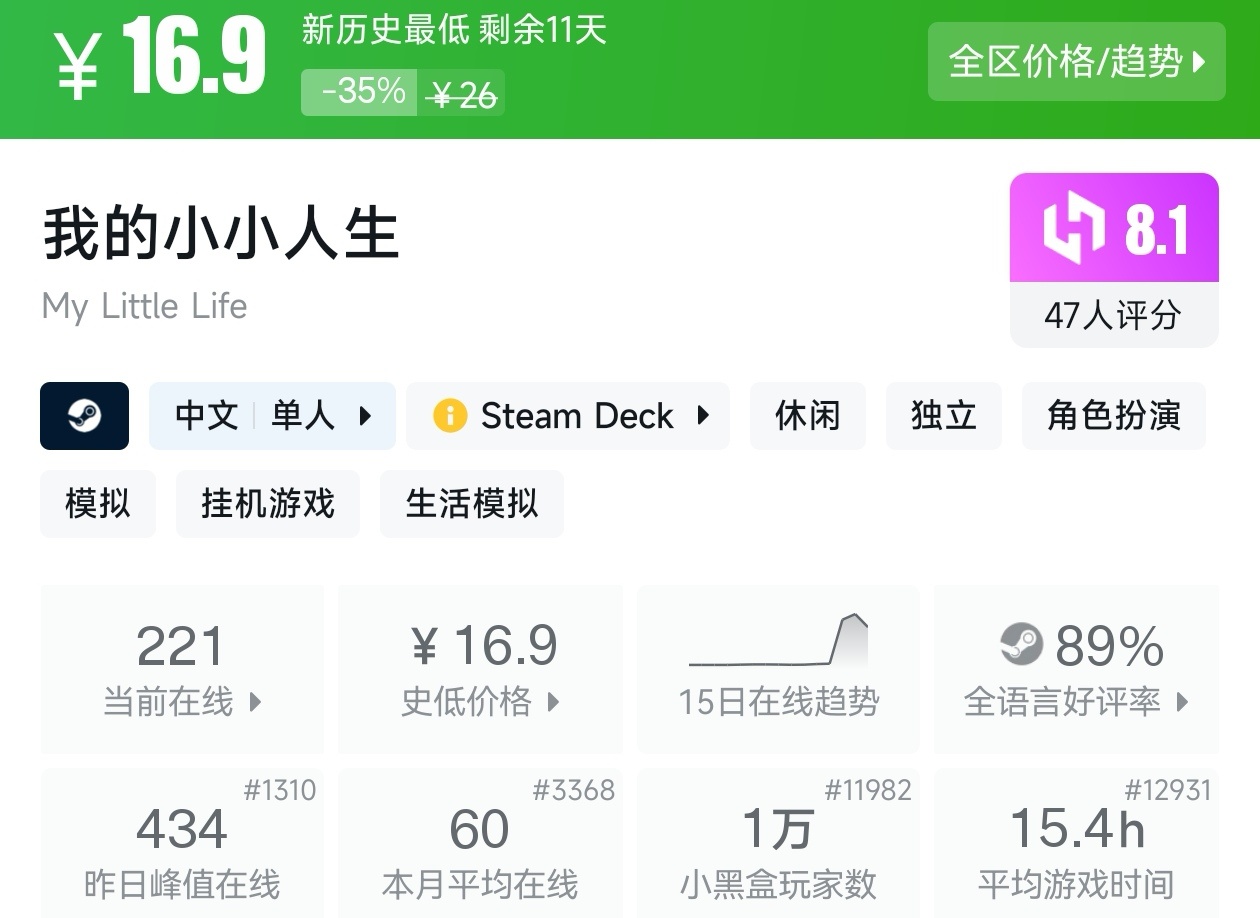This screenshot has width=1260, height=918.
Task: Click the yen symbol beside 16.9 header price
Action: [77, 67]
